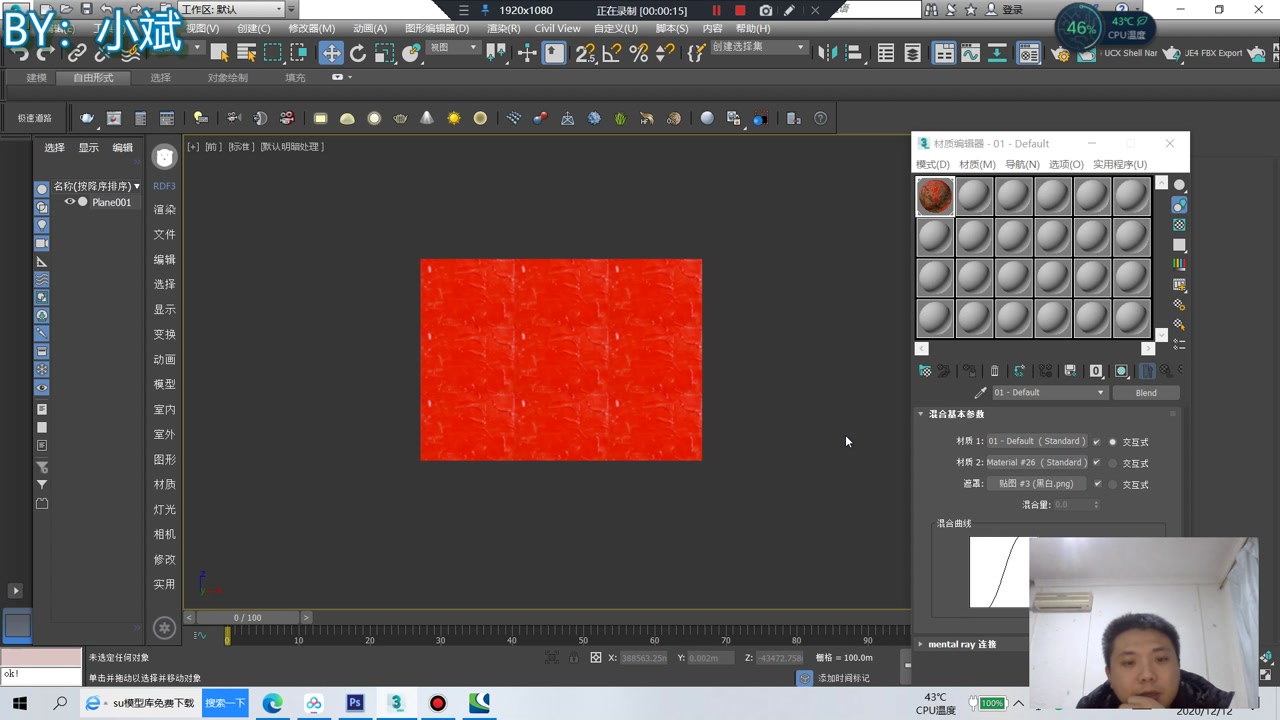Click the Mirror tool icon
The width and height of the screenshot is (1280, 720).
[827, 53]
